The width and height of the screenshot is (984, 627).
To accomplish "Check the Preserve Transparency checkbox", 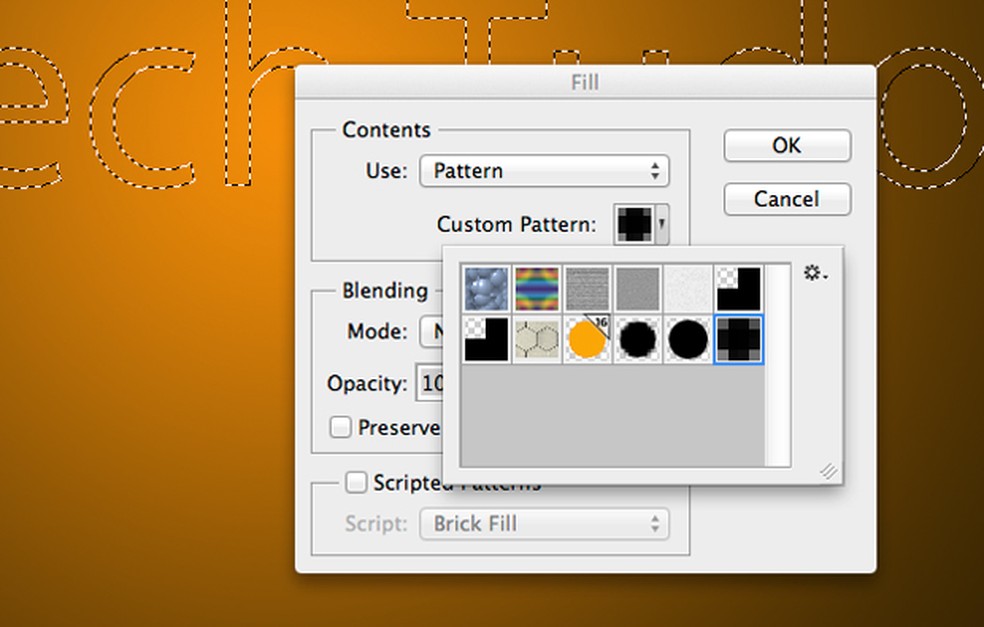I will click(x=340, y=427).
